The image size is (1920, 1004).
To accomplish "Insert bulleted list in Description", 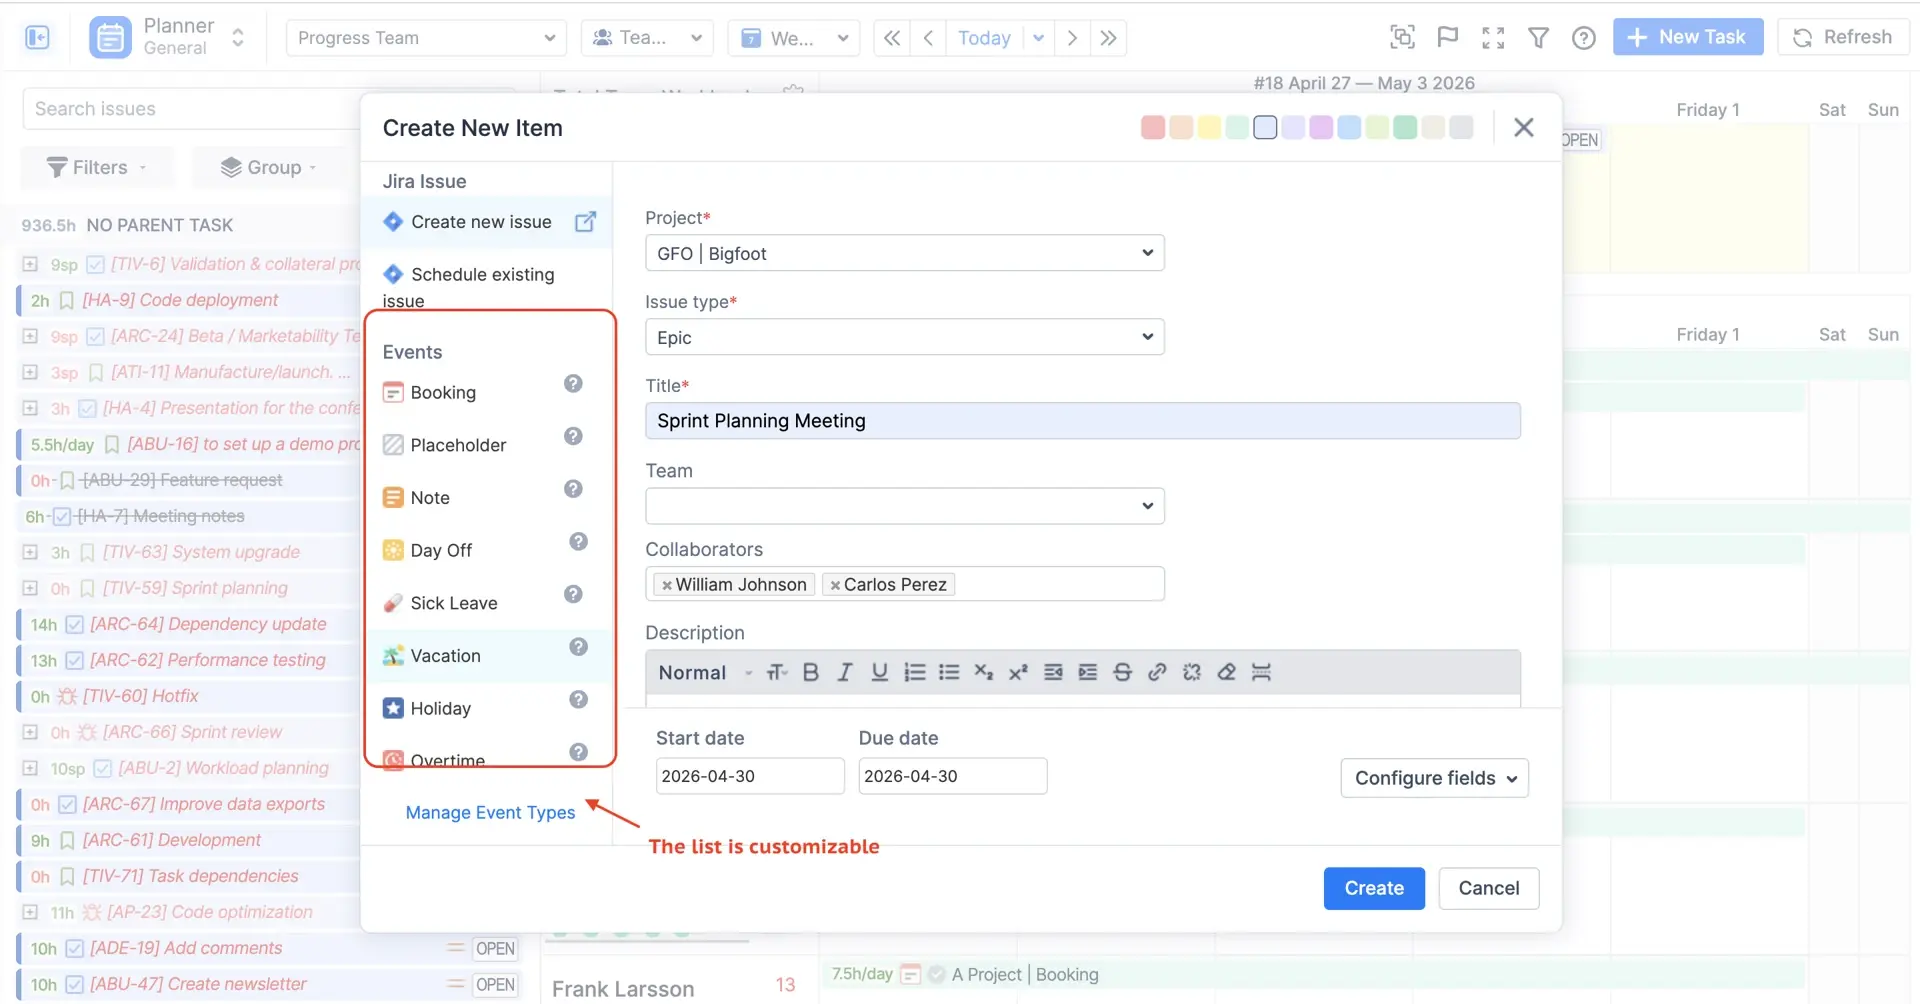I will tap(949, 672).
